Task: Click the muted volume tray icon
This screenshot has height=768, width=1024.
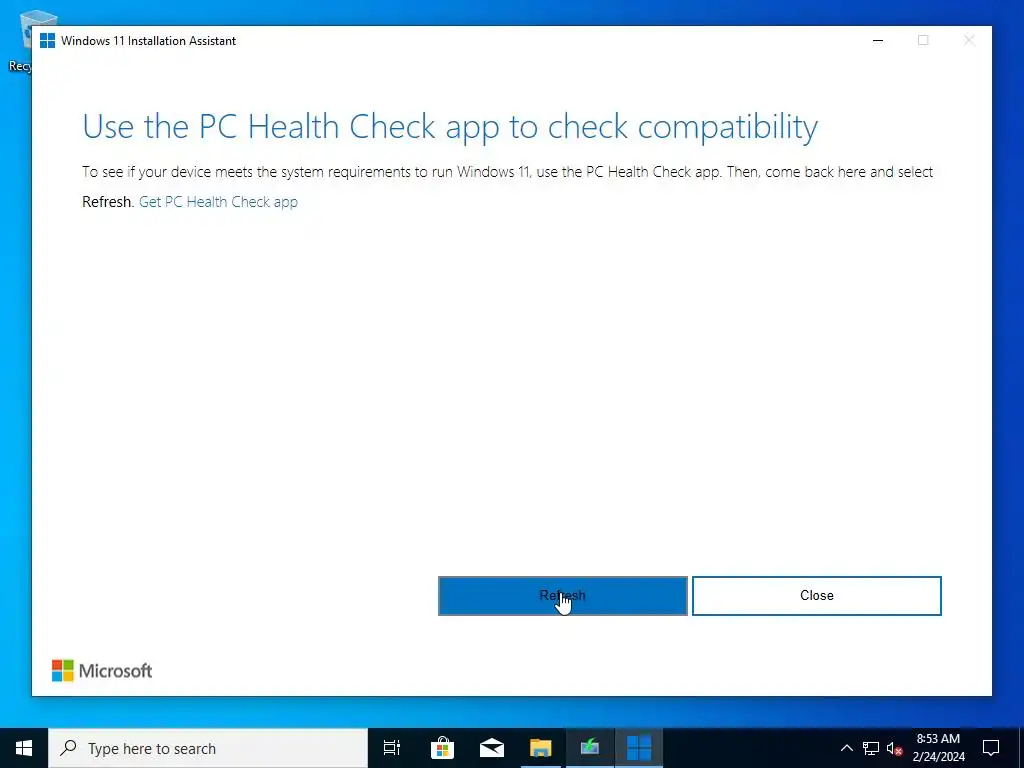Action: coord(894,748)
